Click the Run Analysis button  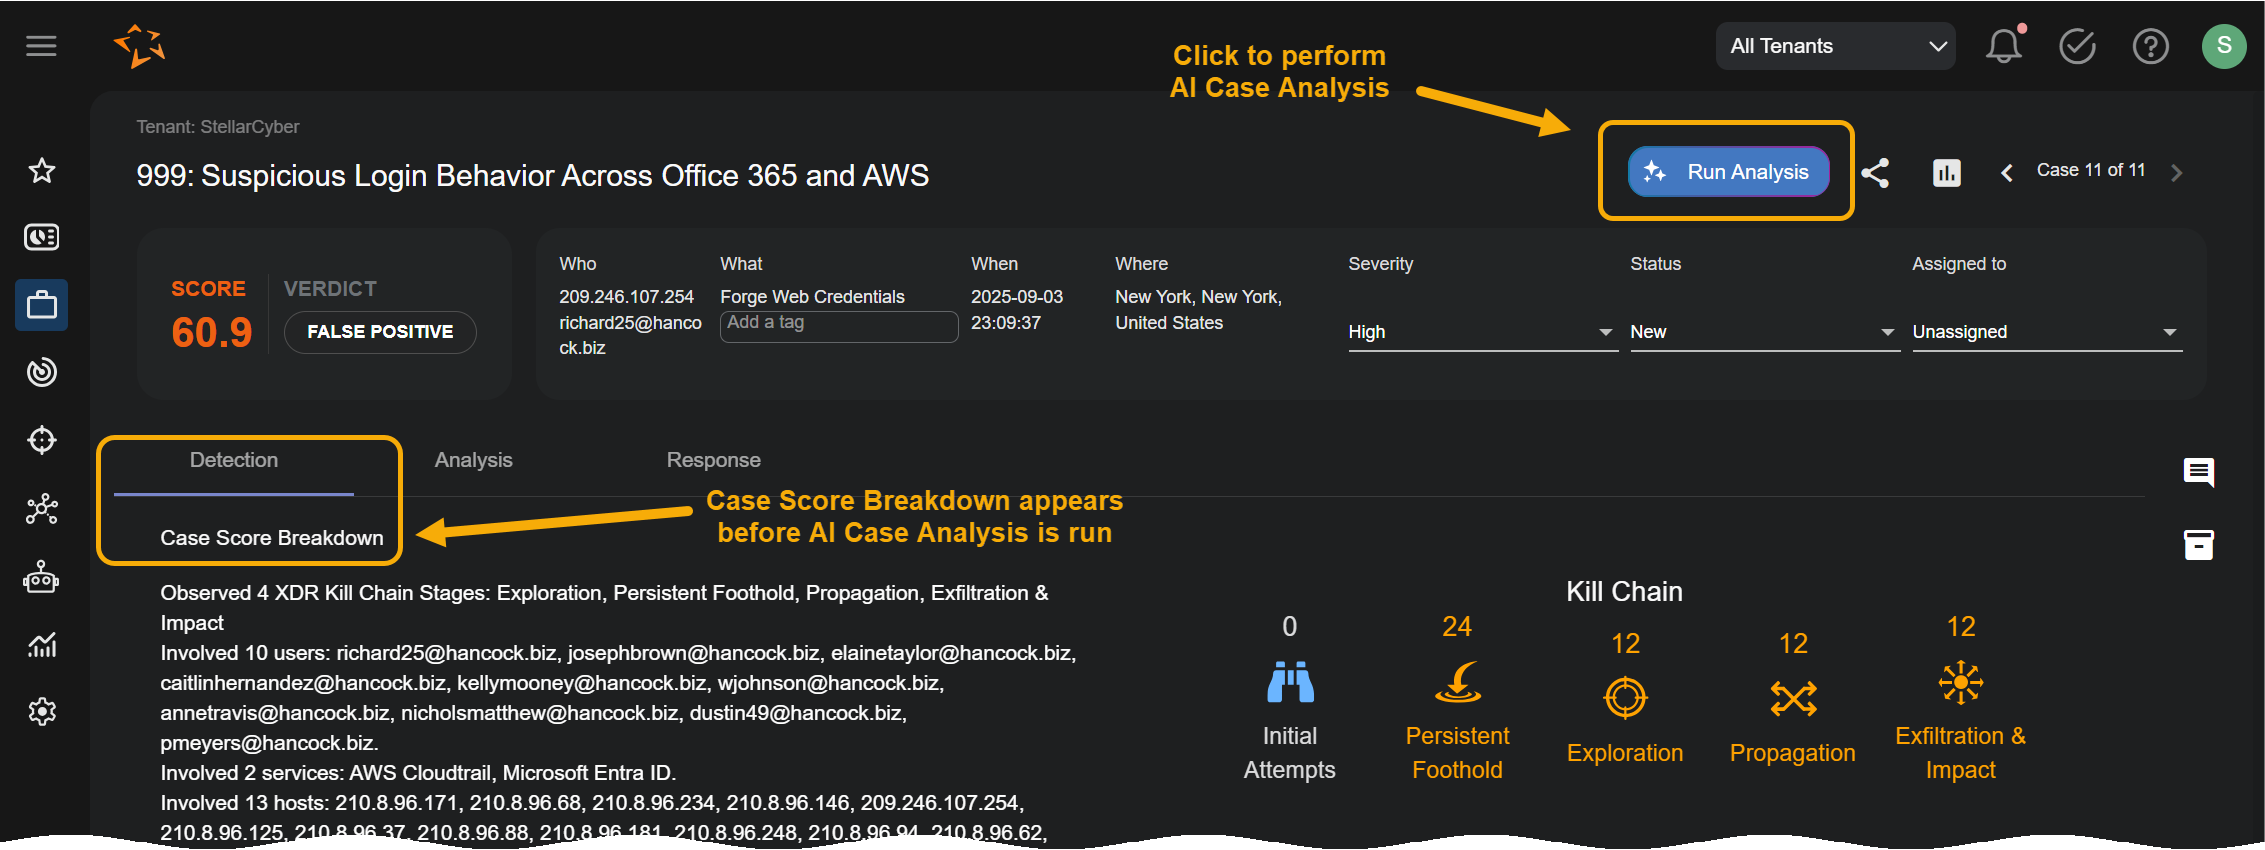(1728, 172)
